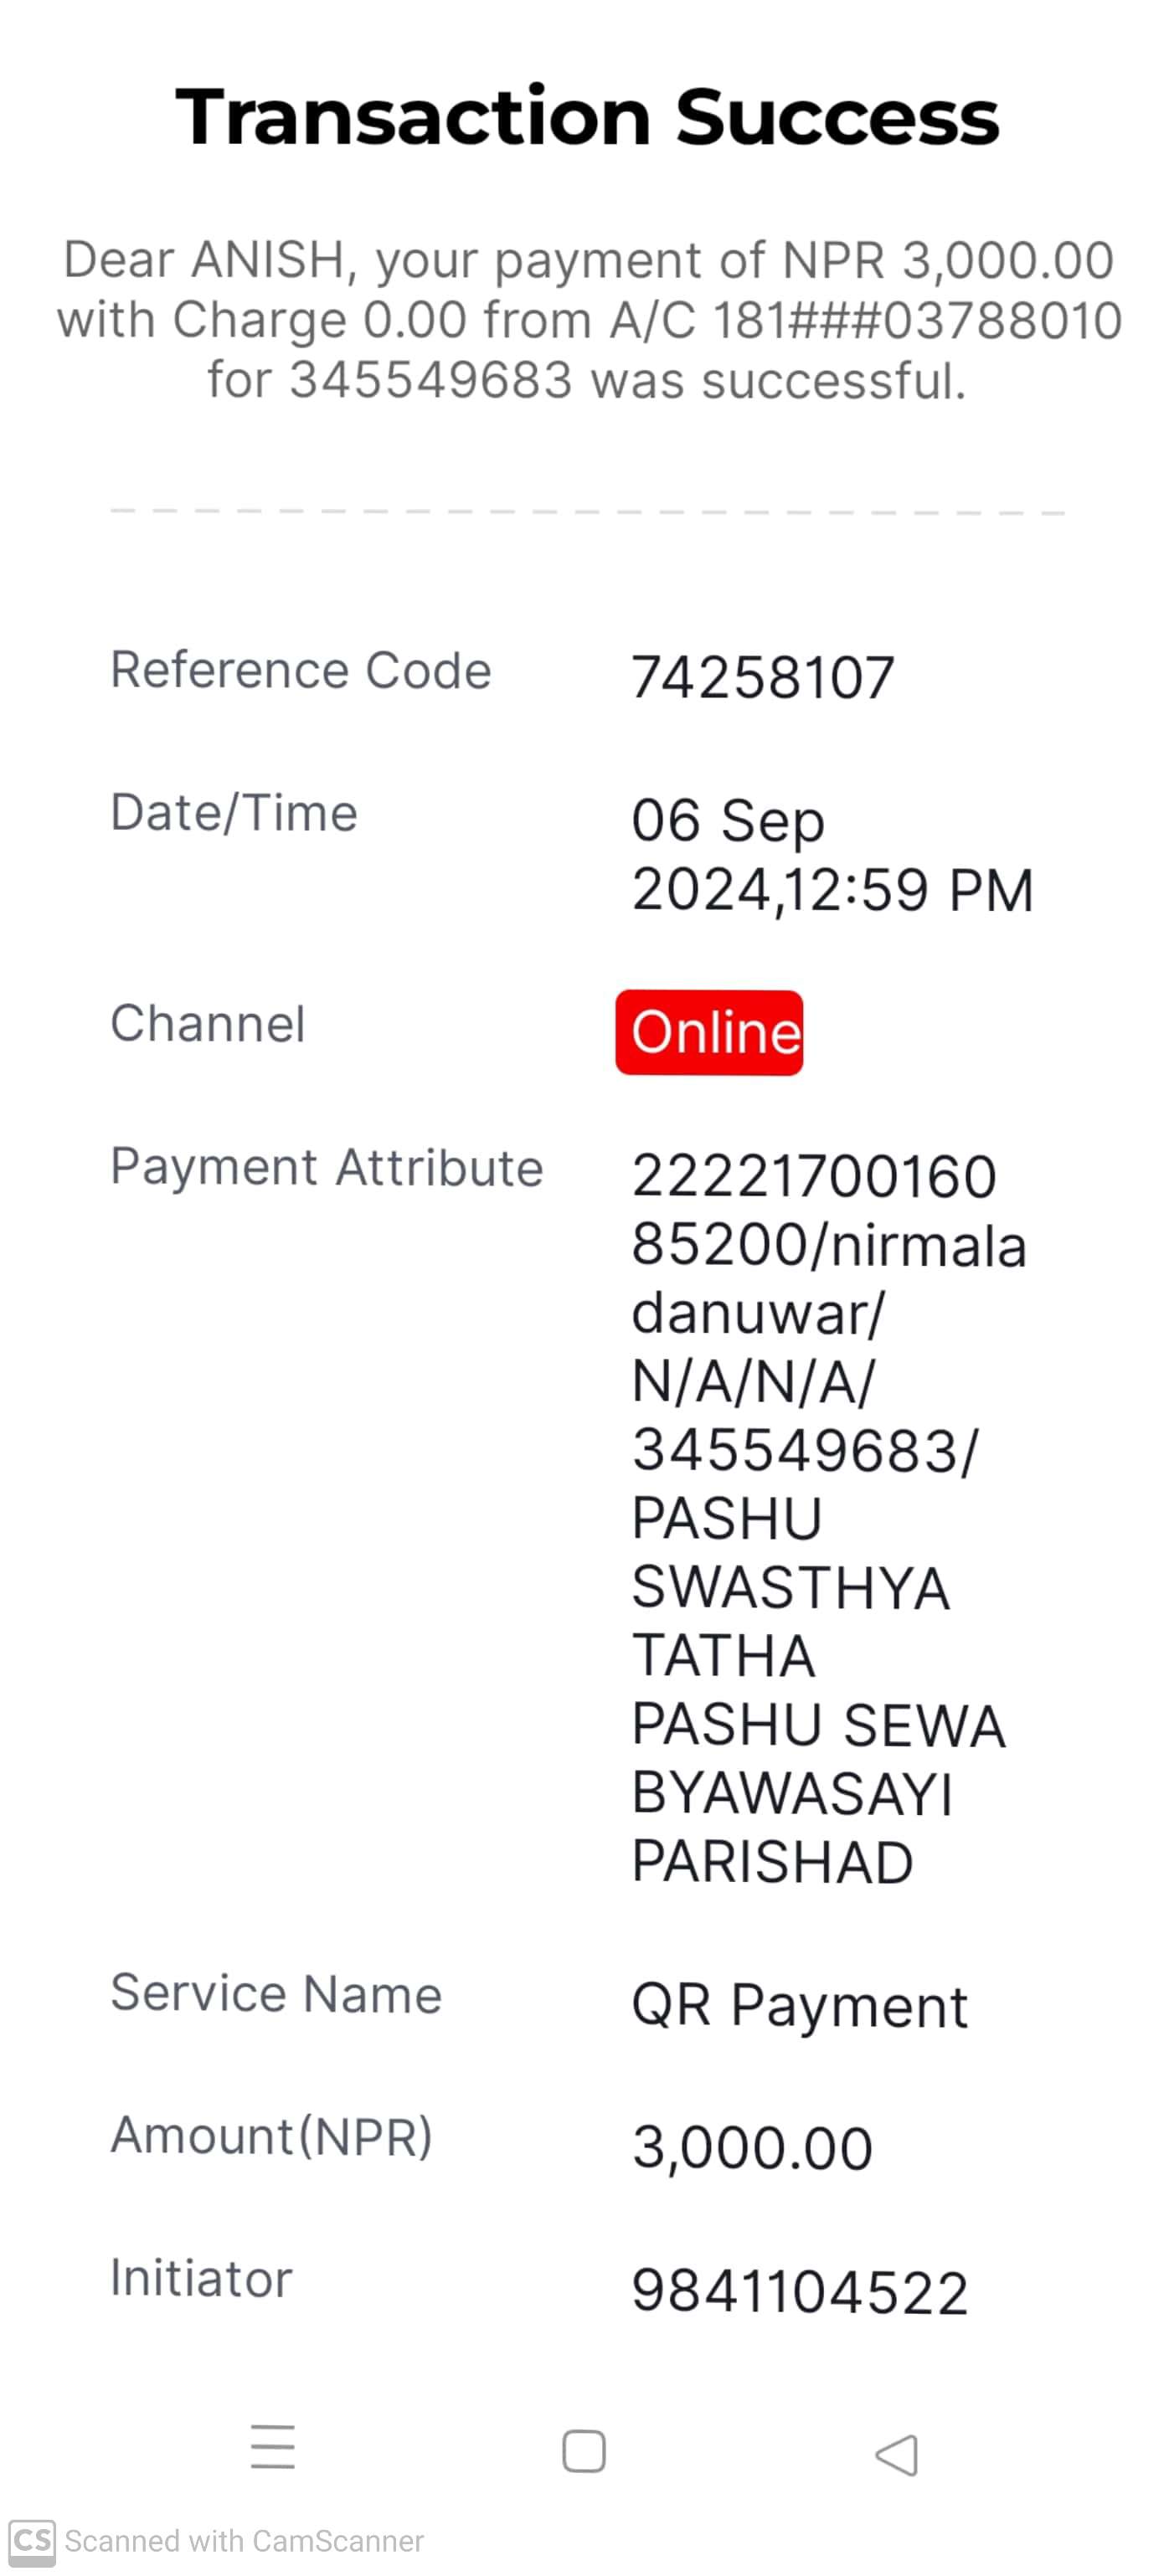Image resolution: width=1169 pixels, height=2576 pixels.
Task: Click the Date/Time field label
Action: tap(234, 812)
